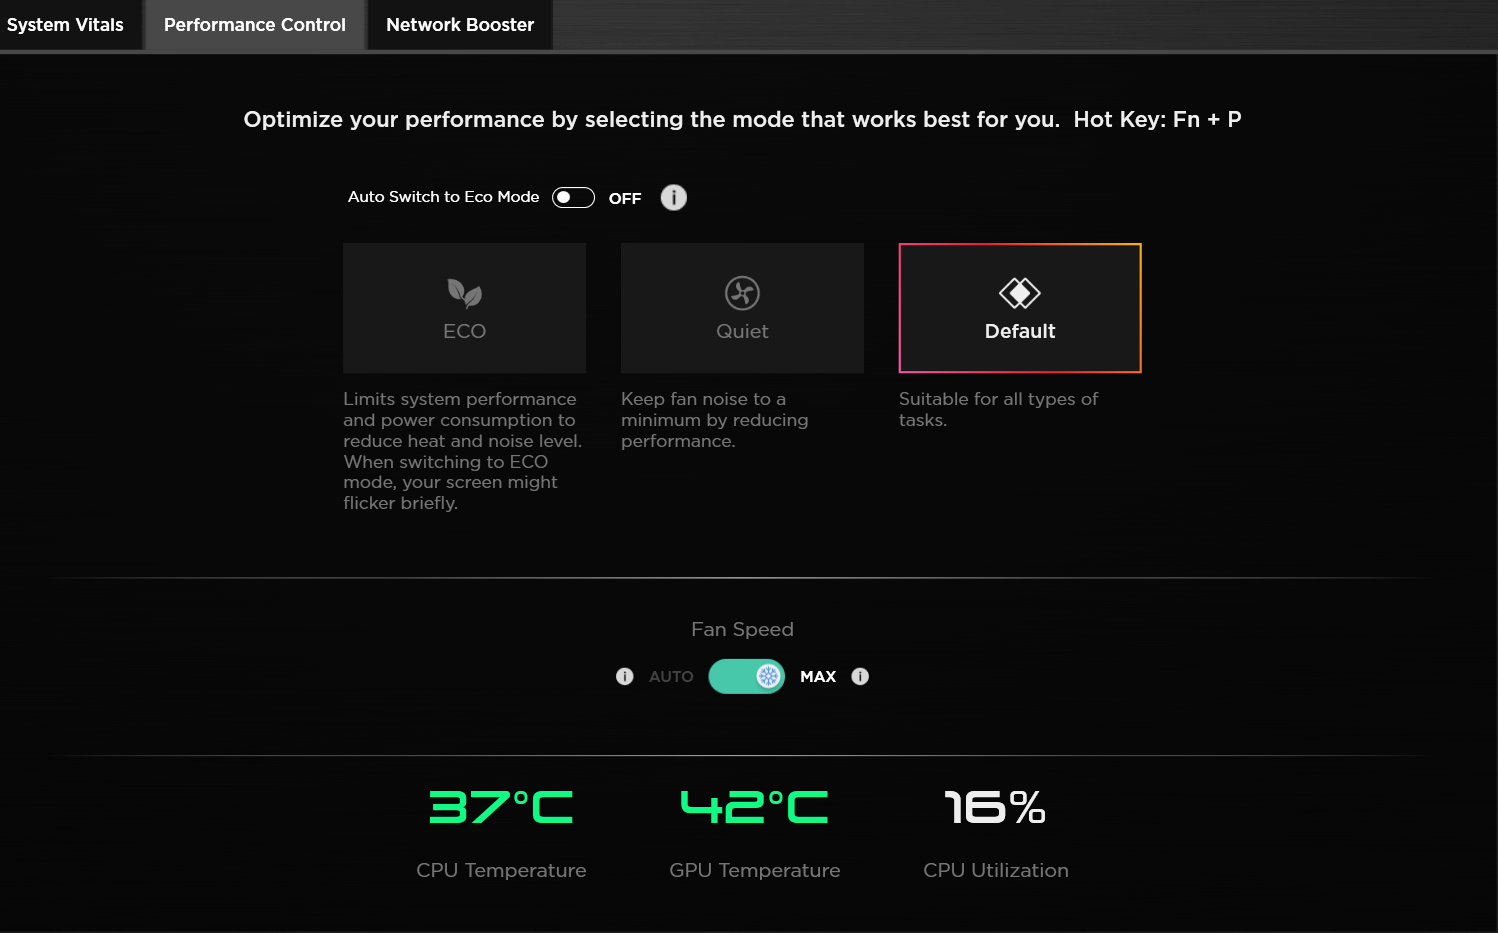Viewport: 1498px width, 933px height.
Task: Click the info icon next to MAX
Action: pos(860,677)
